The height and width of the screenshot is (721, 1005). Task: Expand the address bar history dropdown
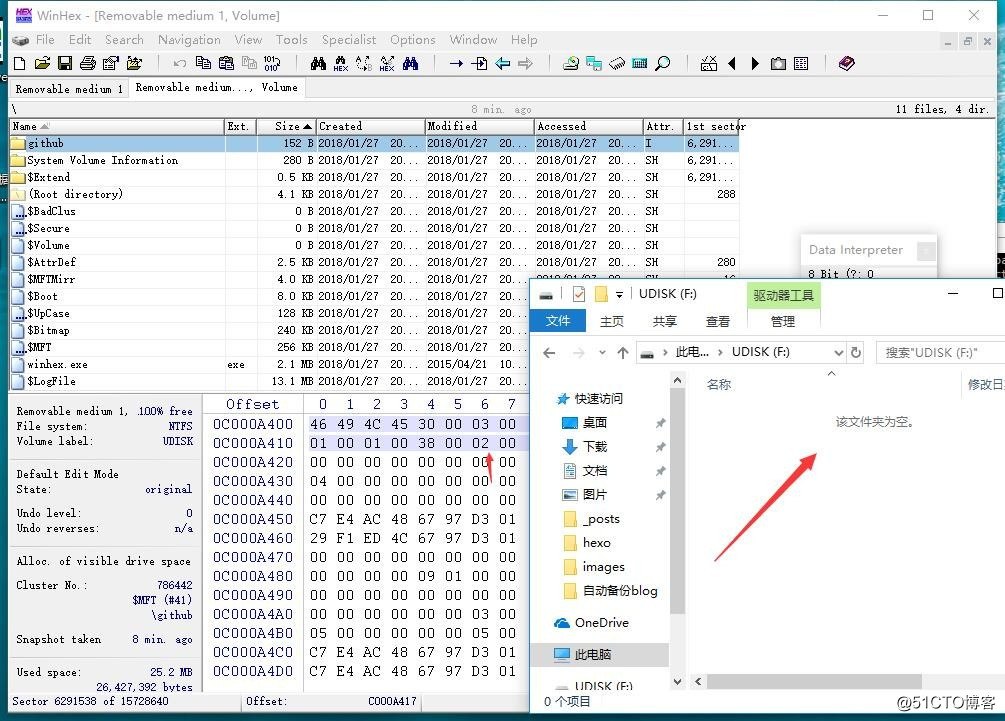(x=838, y=352)
